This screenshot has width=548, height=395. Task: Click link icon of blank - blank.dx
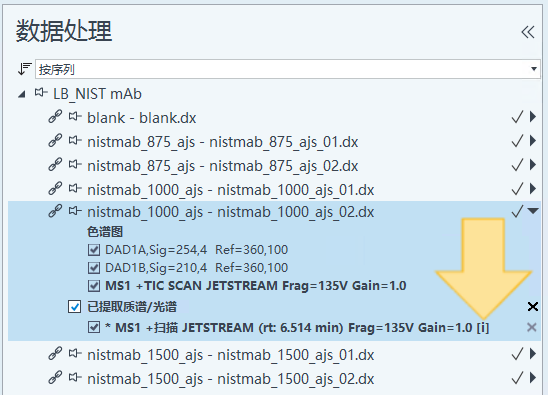[55, 117]
